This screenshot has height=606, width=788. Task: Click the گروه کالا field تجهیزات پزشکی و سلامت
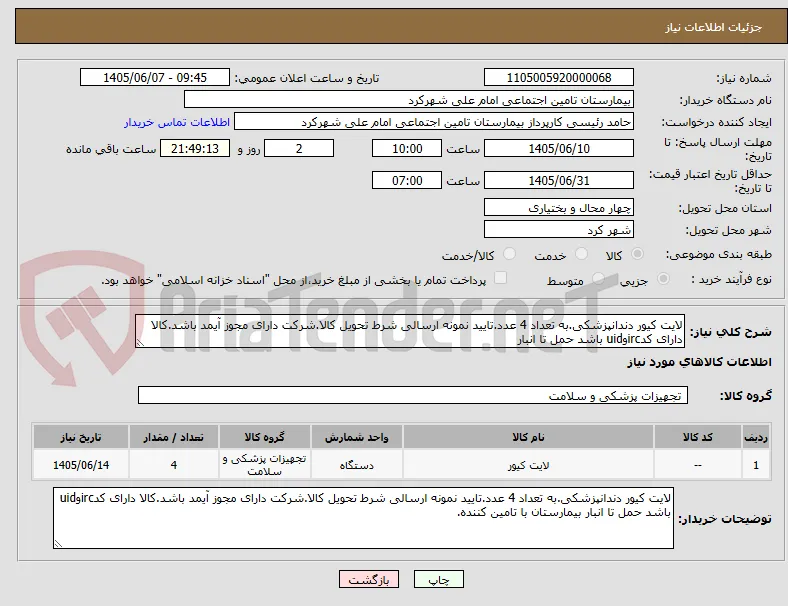pyautogui.click(x=413, y=395)
